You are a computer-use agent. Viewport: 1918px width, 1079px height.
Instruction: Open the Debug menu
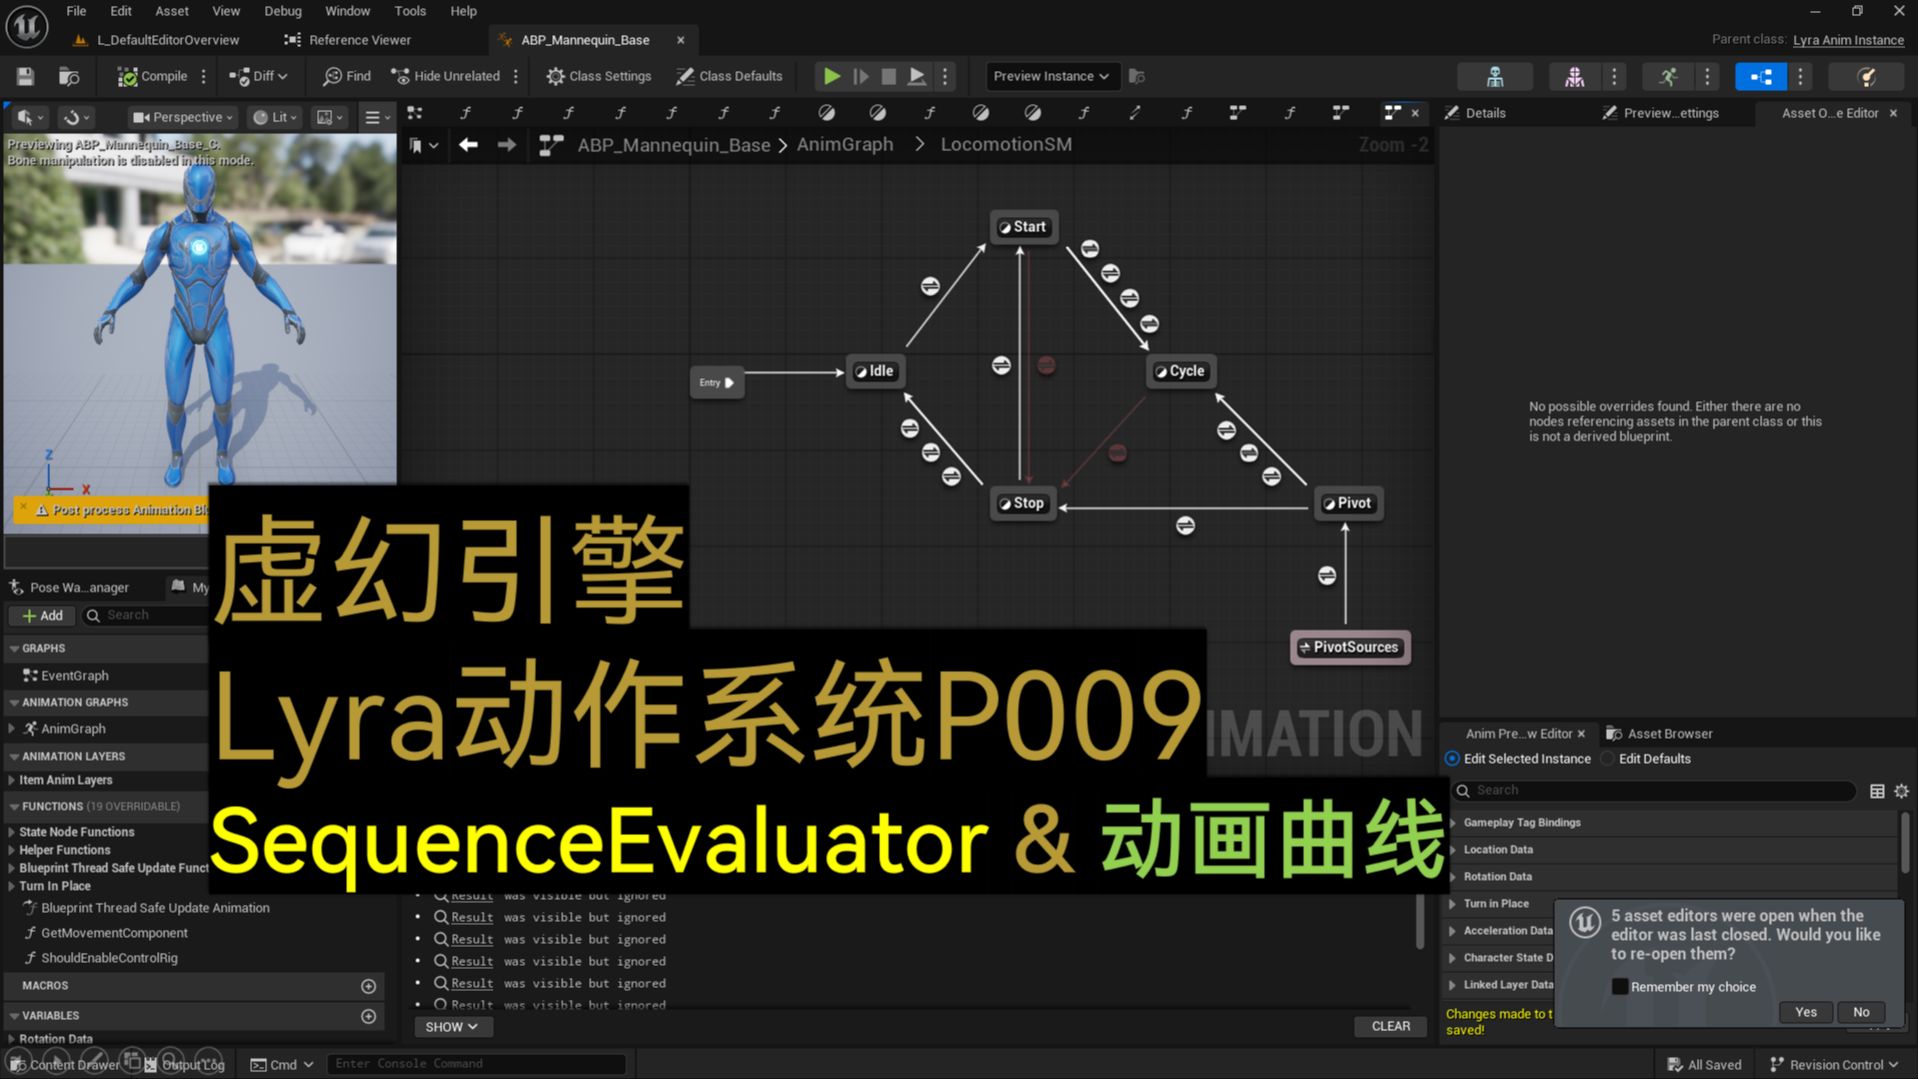click(x=283, y=11)
